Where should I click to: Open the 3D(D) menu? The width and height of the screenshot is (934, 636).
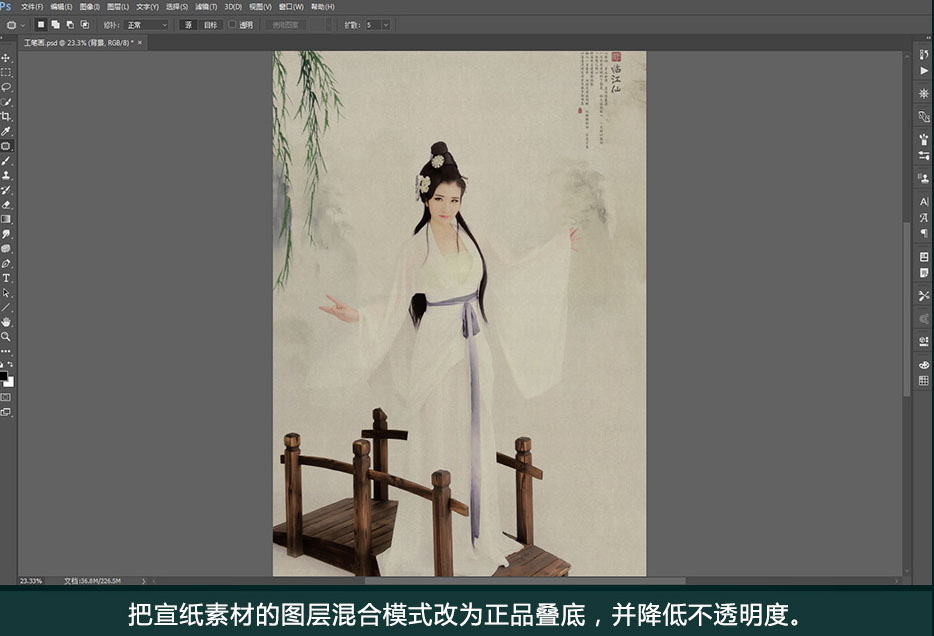coord(233,7)
